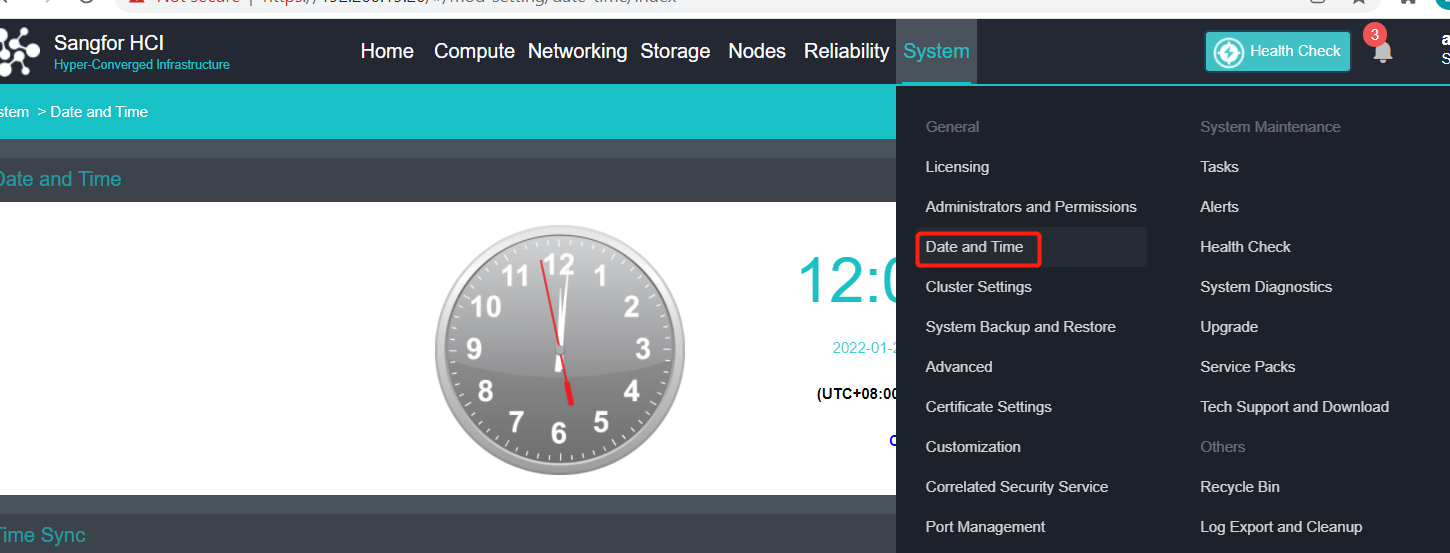Go to the Networking menu
The height and width of the screenshot is (553, 1450).
(x=577, y=51)
